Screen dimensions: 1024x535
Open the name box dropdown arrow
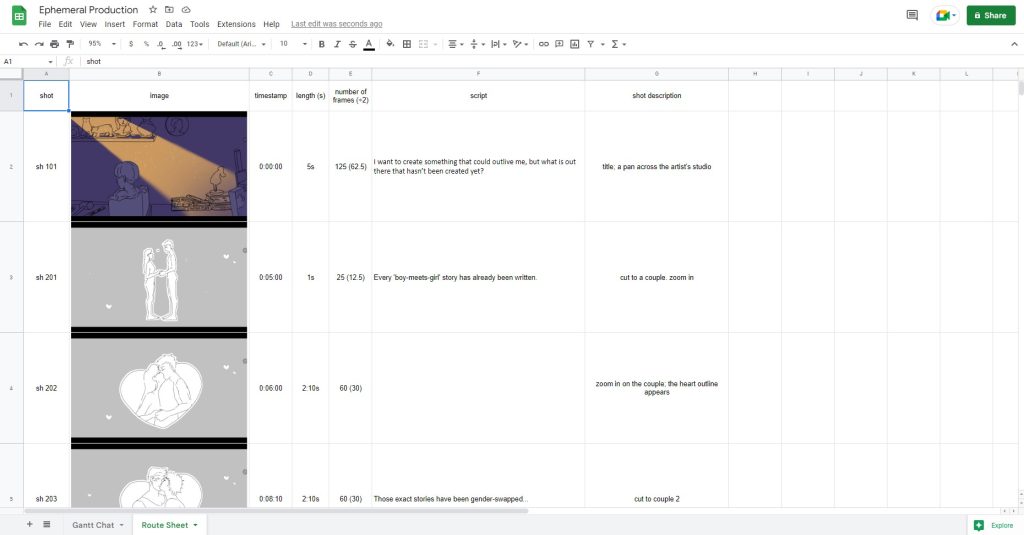click(x=50, y=61)
